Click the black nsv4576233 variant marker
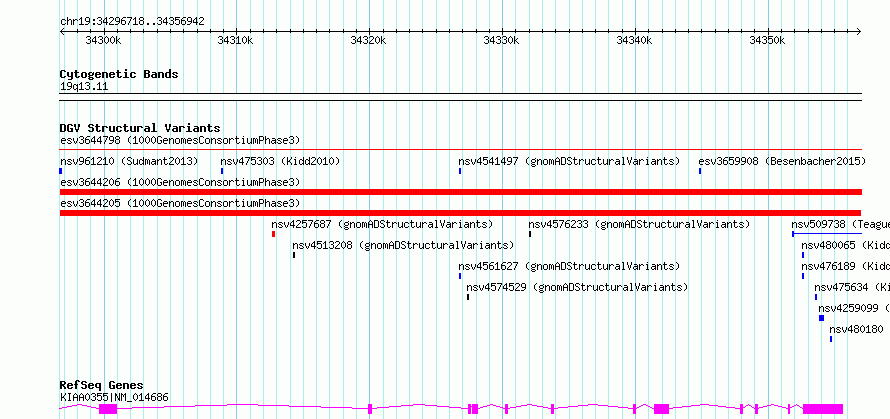The width and height of the screenshot is (890, 419). pos(530,234)
